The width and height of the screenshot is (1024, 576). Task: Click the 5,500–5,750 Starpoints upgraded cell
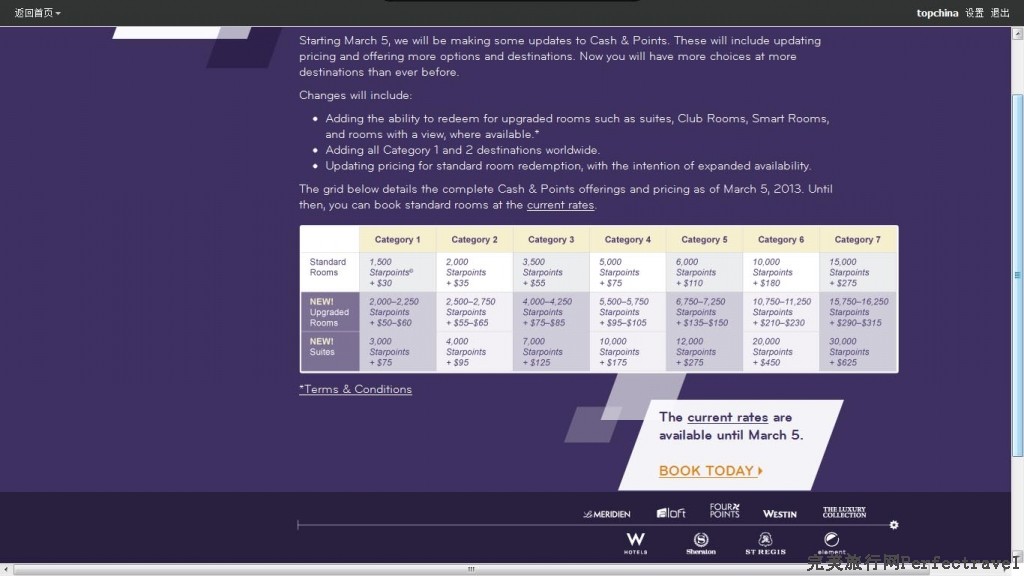(x=628, y=312)
